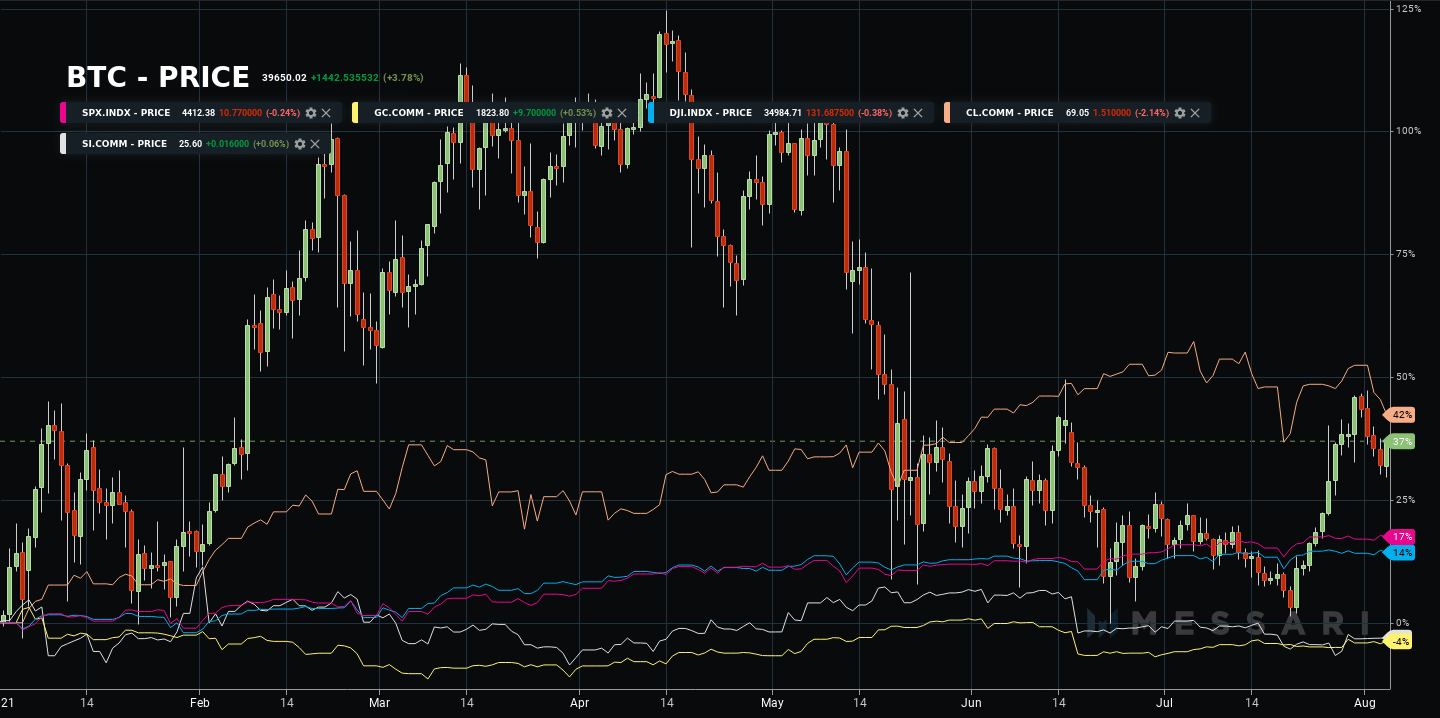Open settings gear for GC.COMM series

coord(606,113)
